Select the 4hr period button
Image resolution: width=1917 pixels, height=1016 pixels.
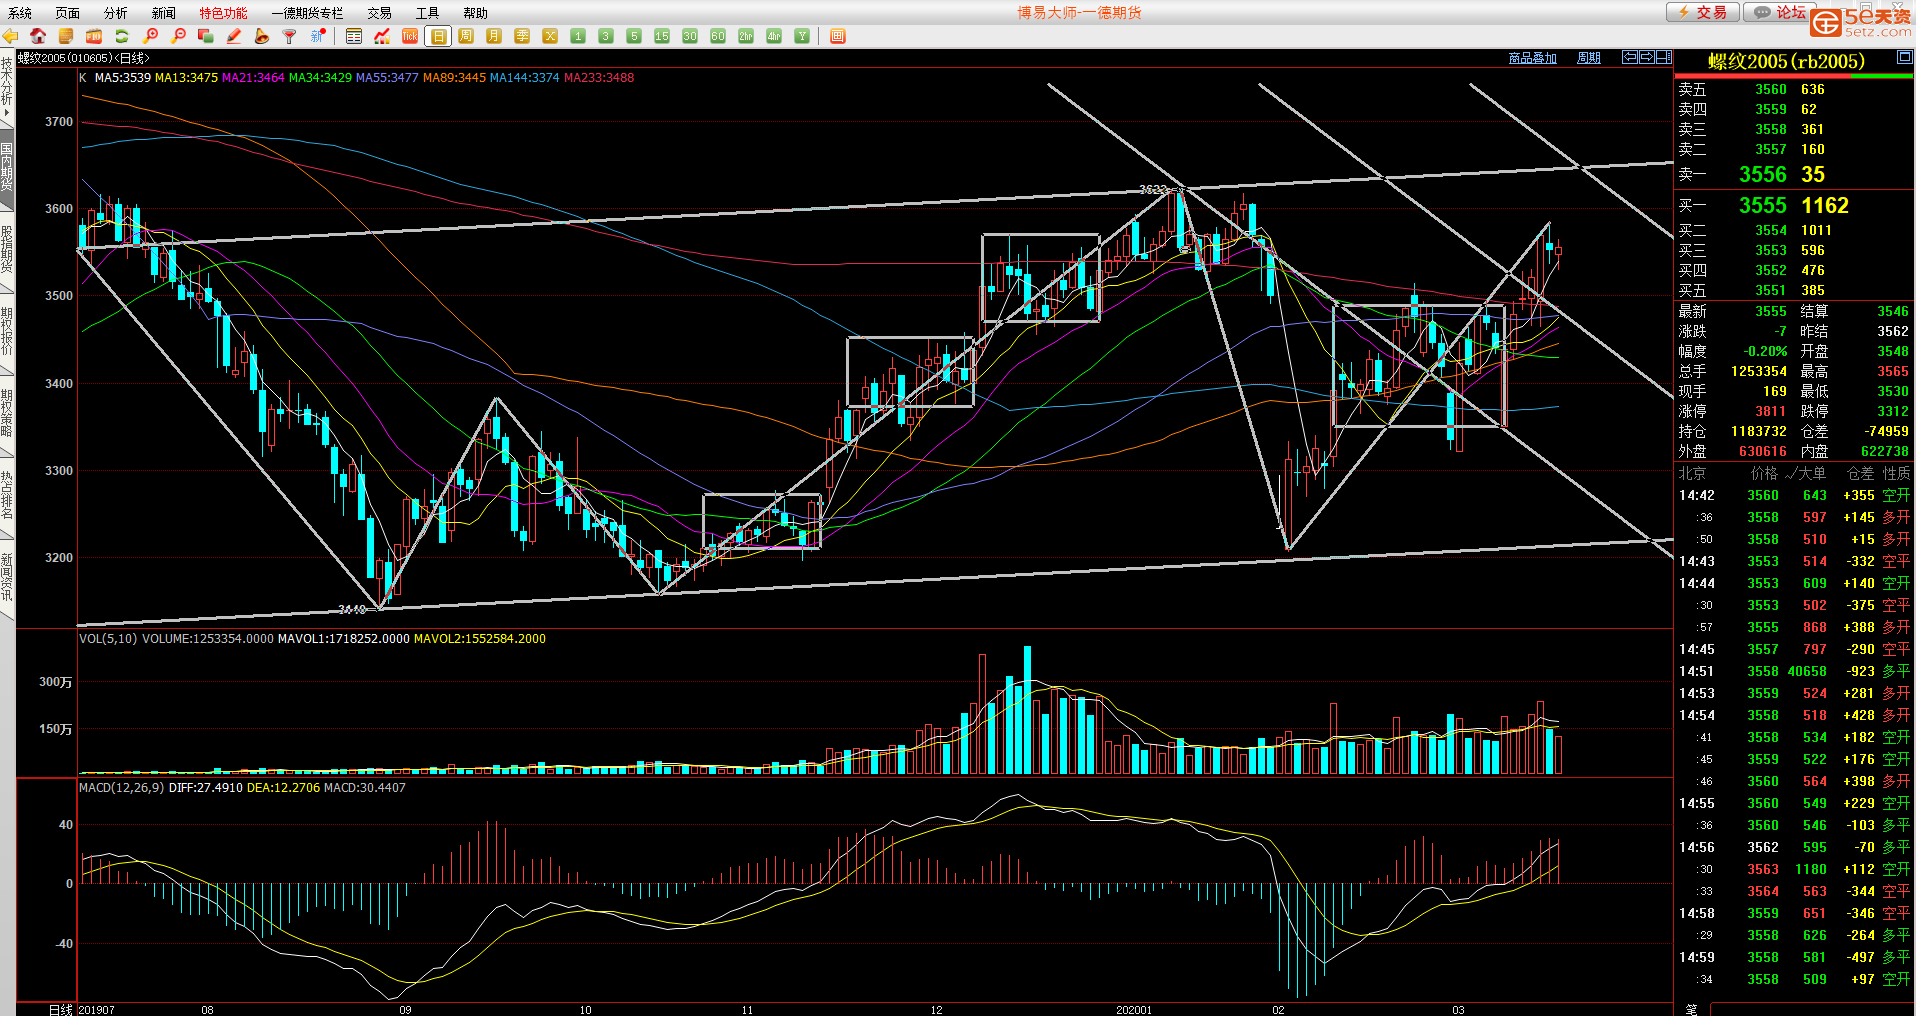point(774,36)
